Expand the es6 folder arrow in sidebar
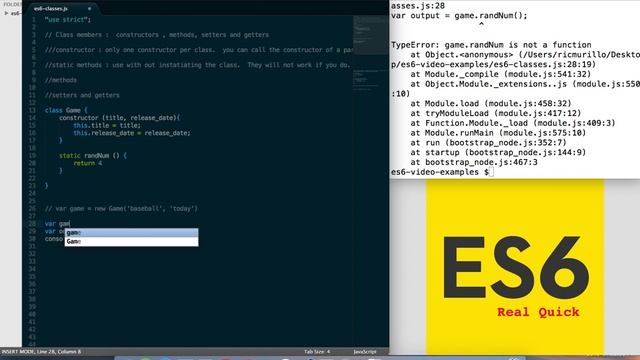 click(x=6, y=13)
